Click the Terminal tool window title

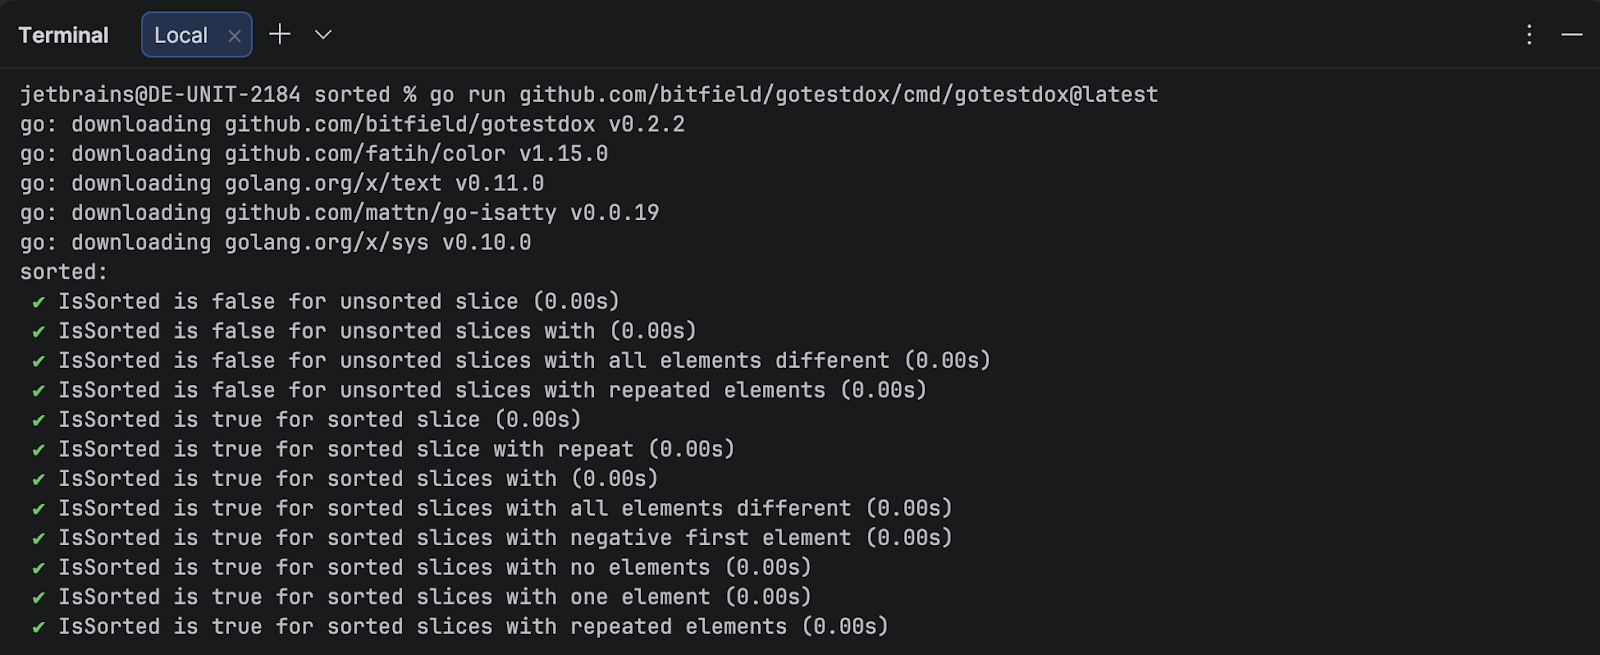tap(63, 35)
